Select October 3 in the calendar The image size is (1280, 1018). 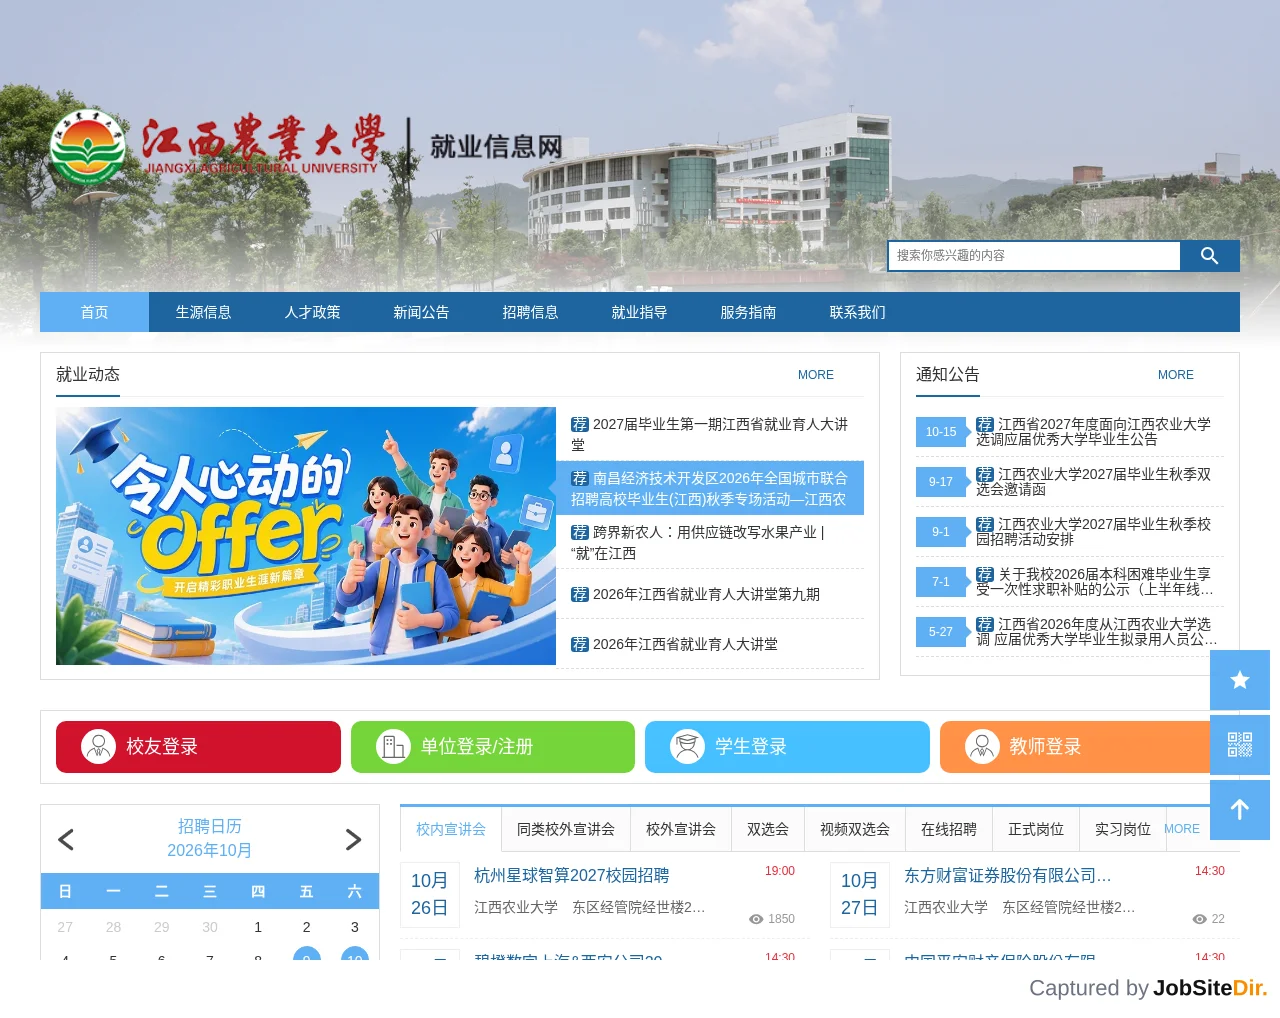(354, 927)
